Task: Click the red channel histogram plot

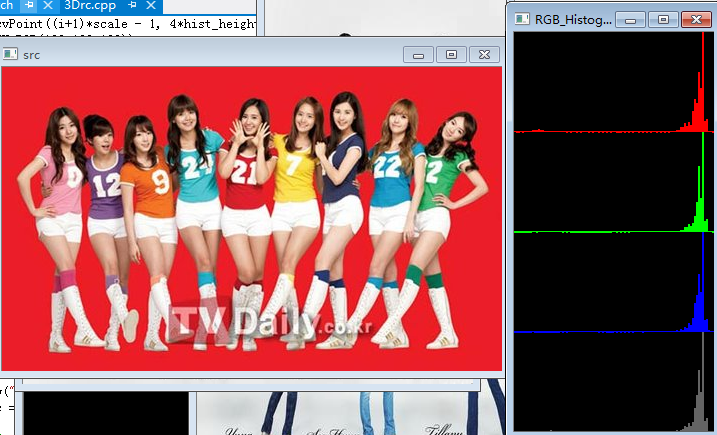Action: pyautogui.click(x=614, y=82)
